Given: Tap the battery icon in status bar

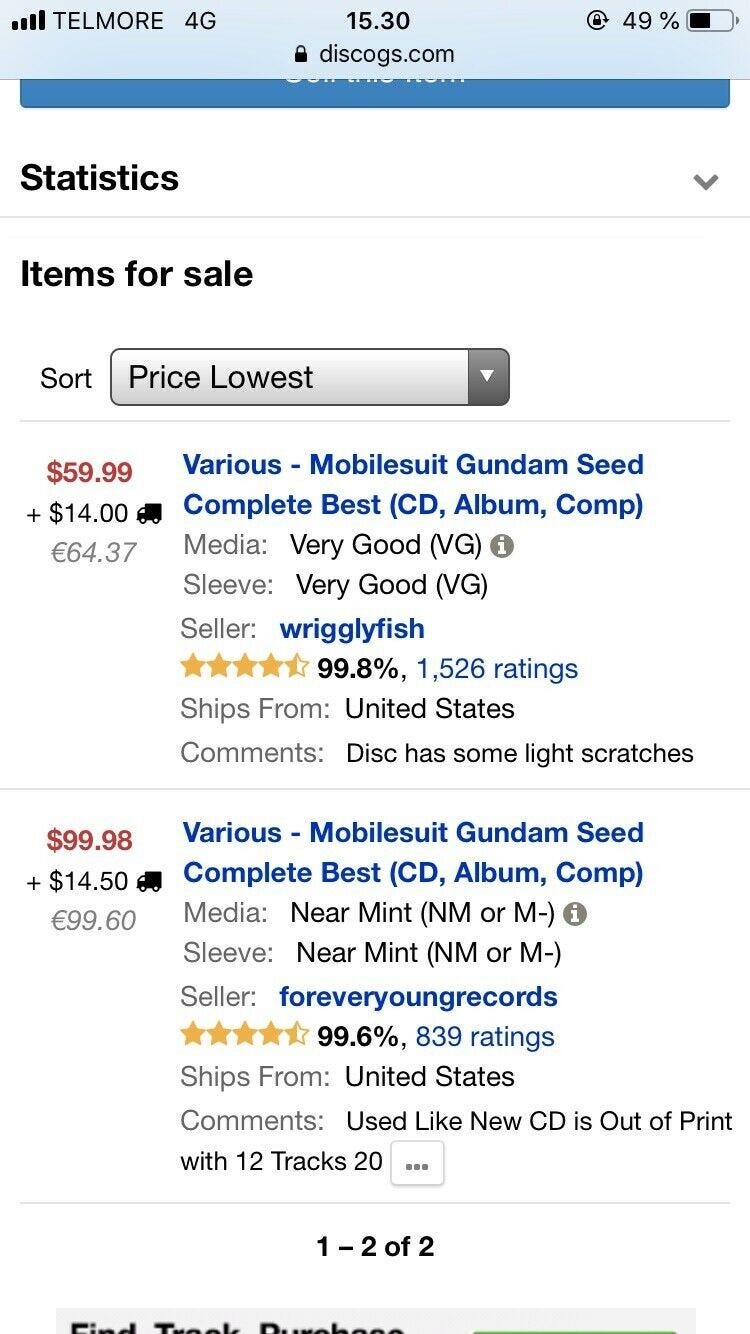Looking at the screenshot, I should (712, 20).
